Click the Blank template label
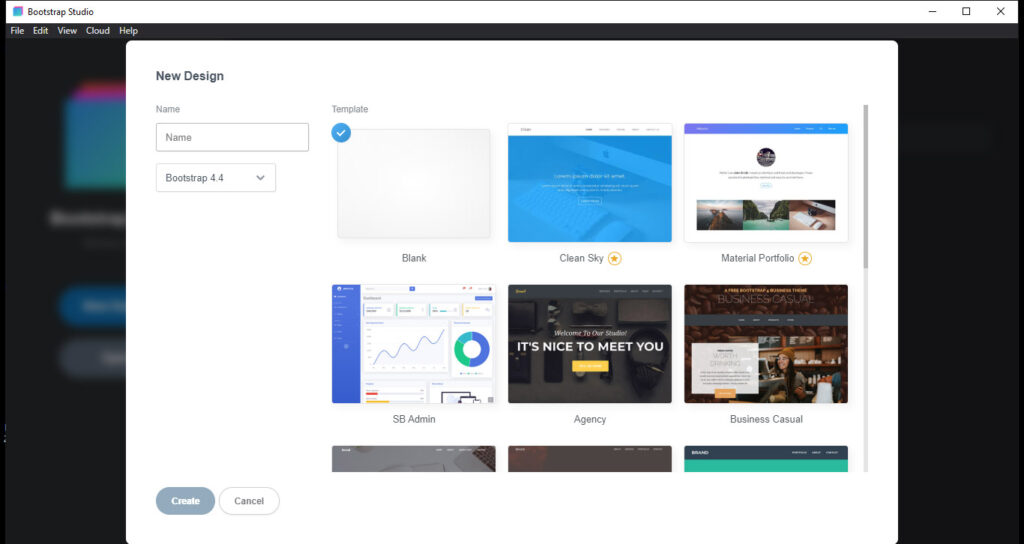 pyautogui.click(x=414, y=258)
